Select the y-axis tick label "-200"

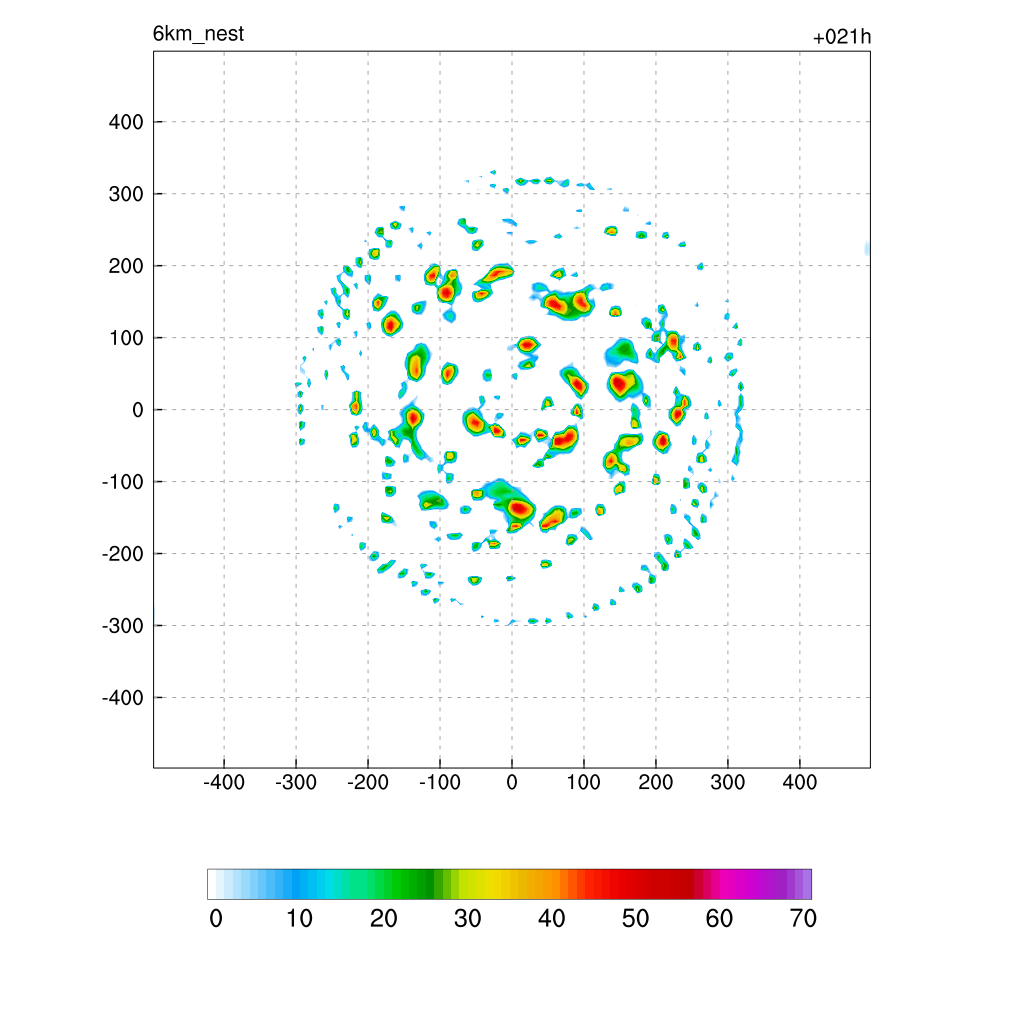[123, 554]
